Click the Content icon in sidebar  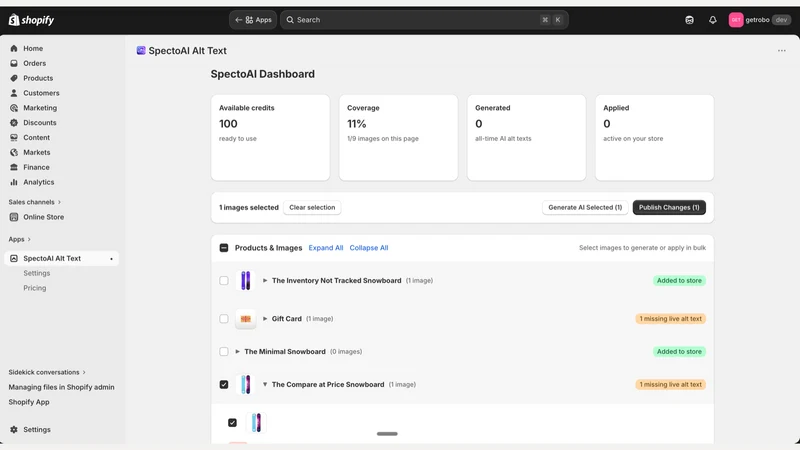tap(14, 137)
